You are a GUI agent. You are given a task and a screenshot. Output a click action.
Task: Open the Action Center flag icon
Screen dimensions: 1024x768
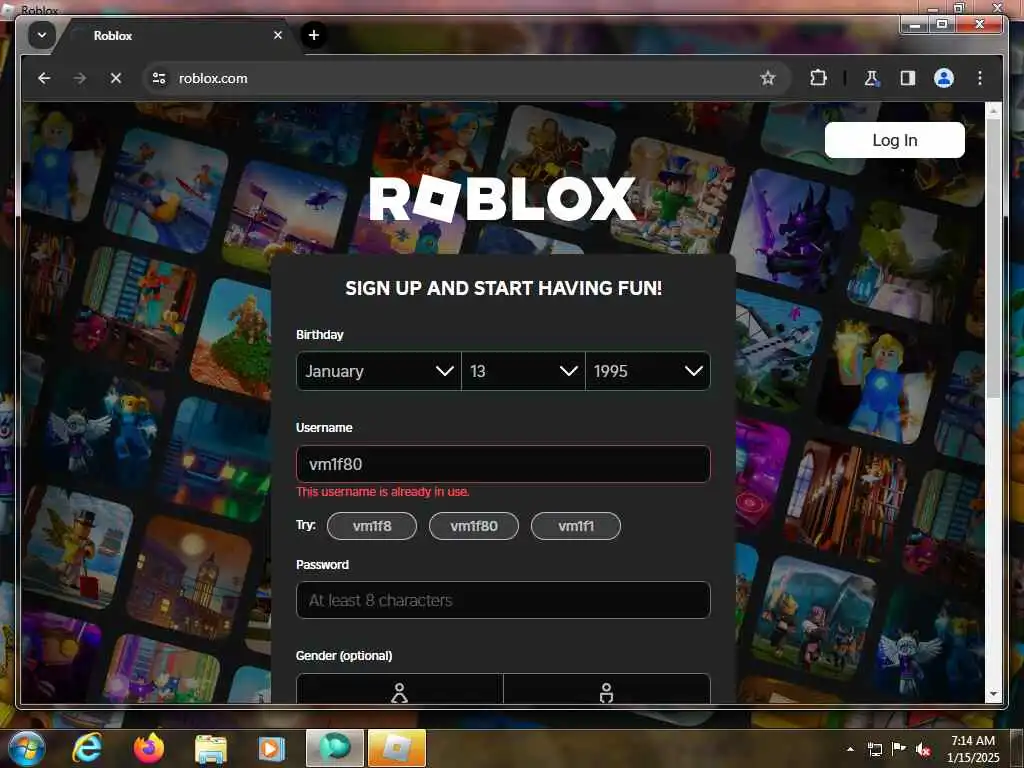coord(898,749)
